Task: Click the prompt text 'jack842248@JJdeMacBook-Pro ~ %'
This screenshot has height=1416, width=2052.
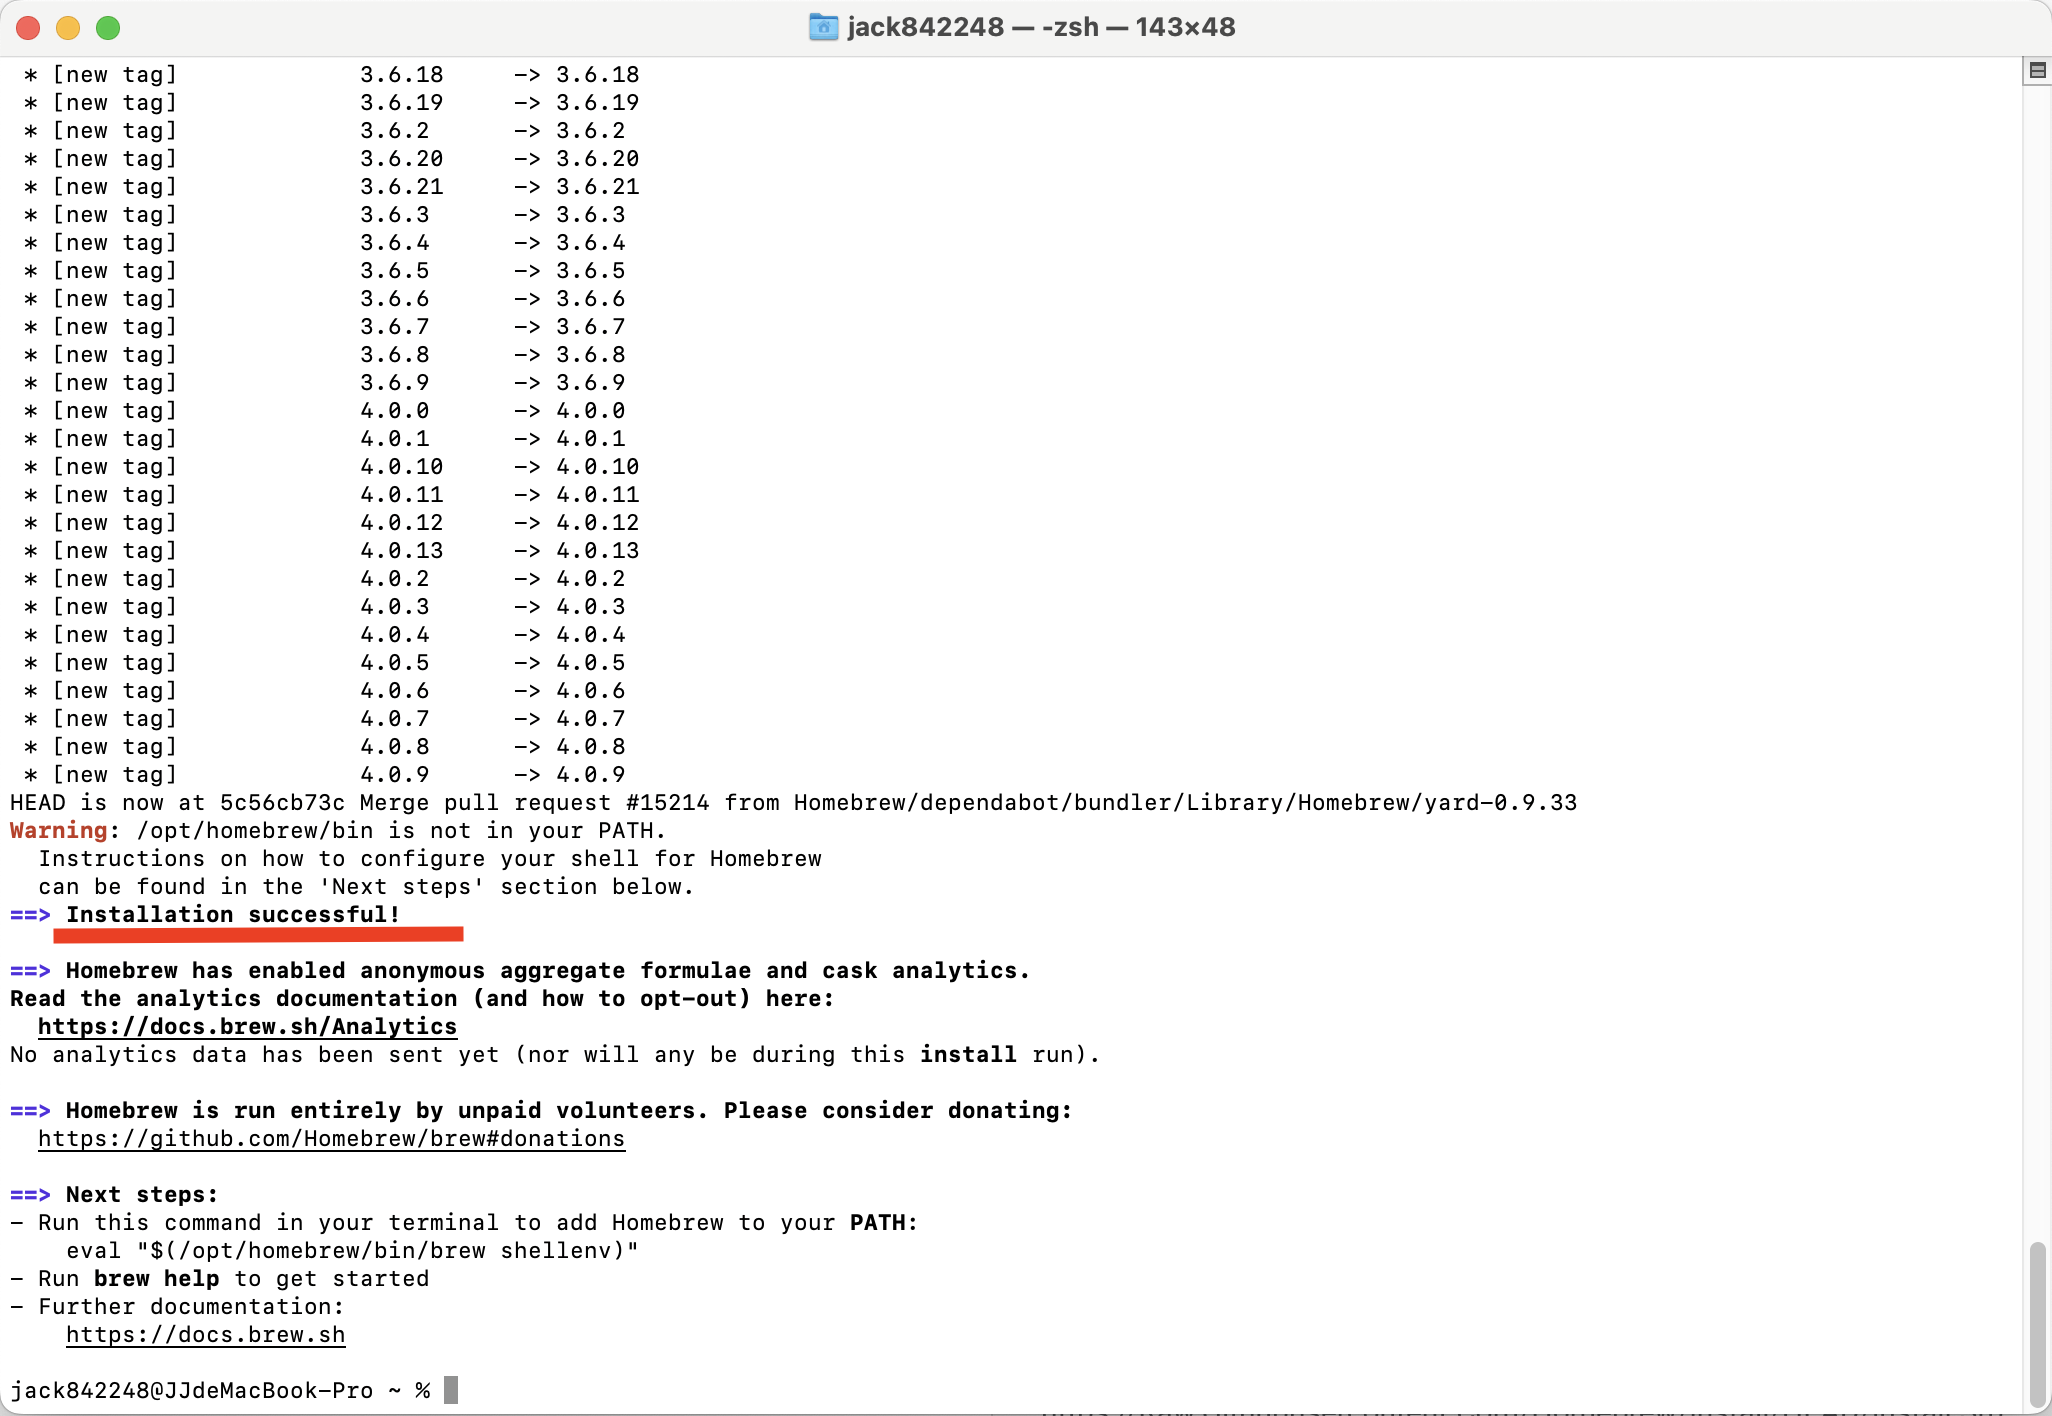Action: tap(220, 1391)
